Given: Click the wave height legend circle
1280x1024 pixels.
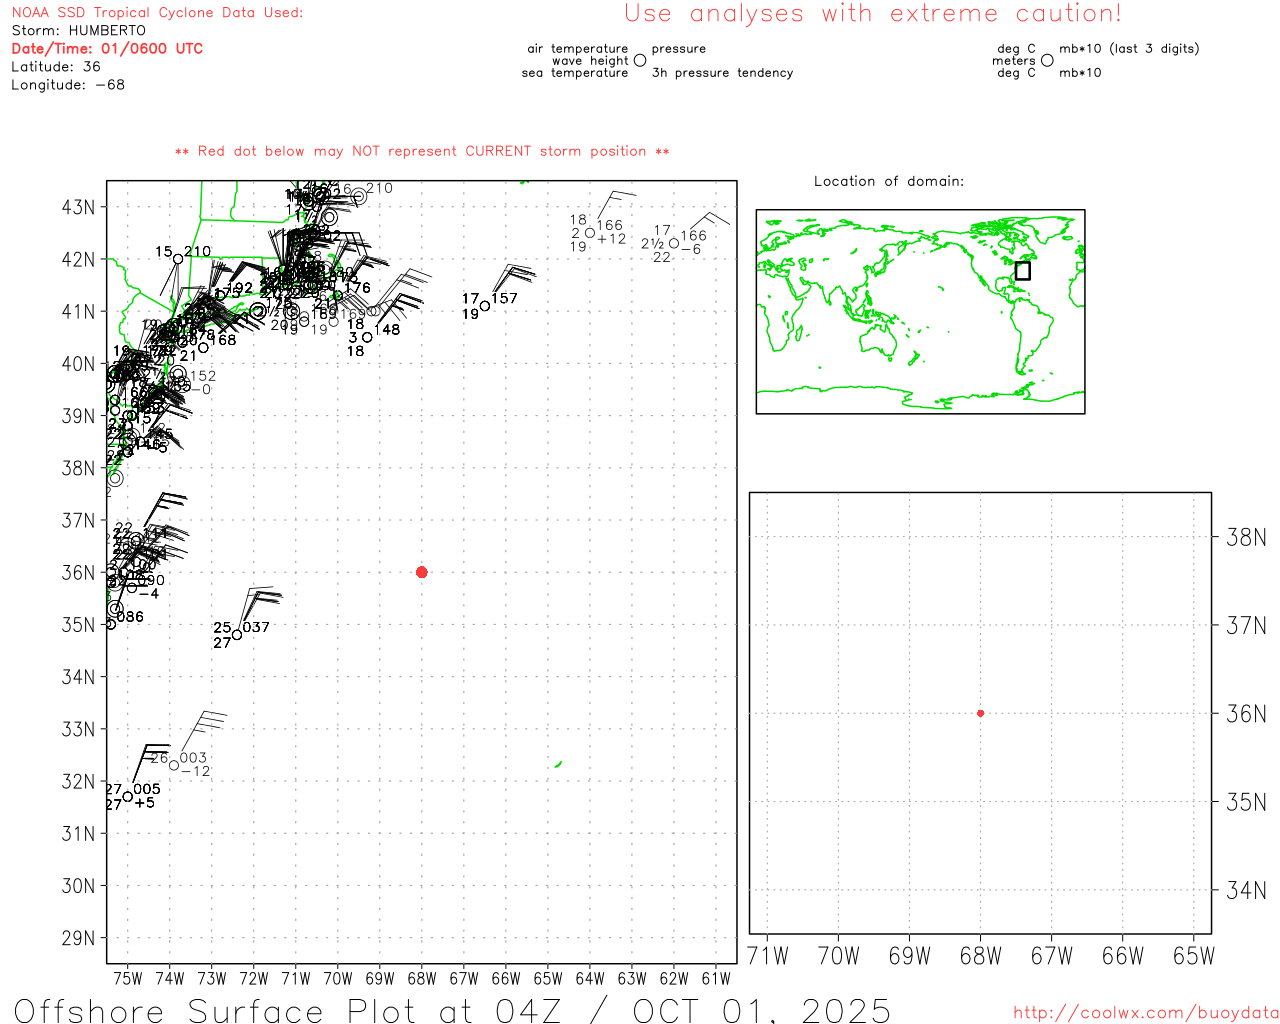Looking at the screenshot, I should pyautogui.click(x=640, y=61).
